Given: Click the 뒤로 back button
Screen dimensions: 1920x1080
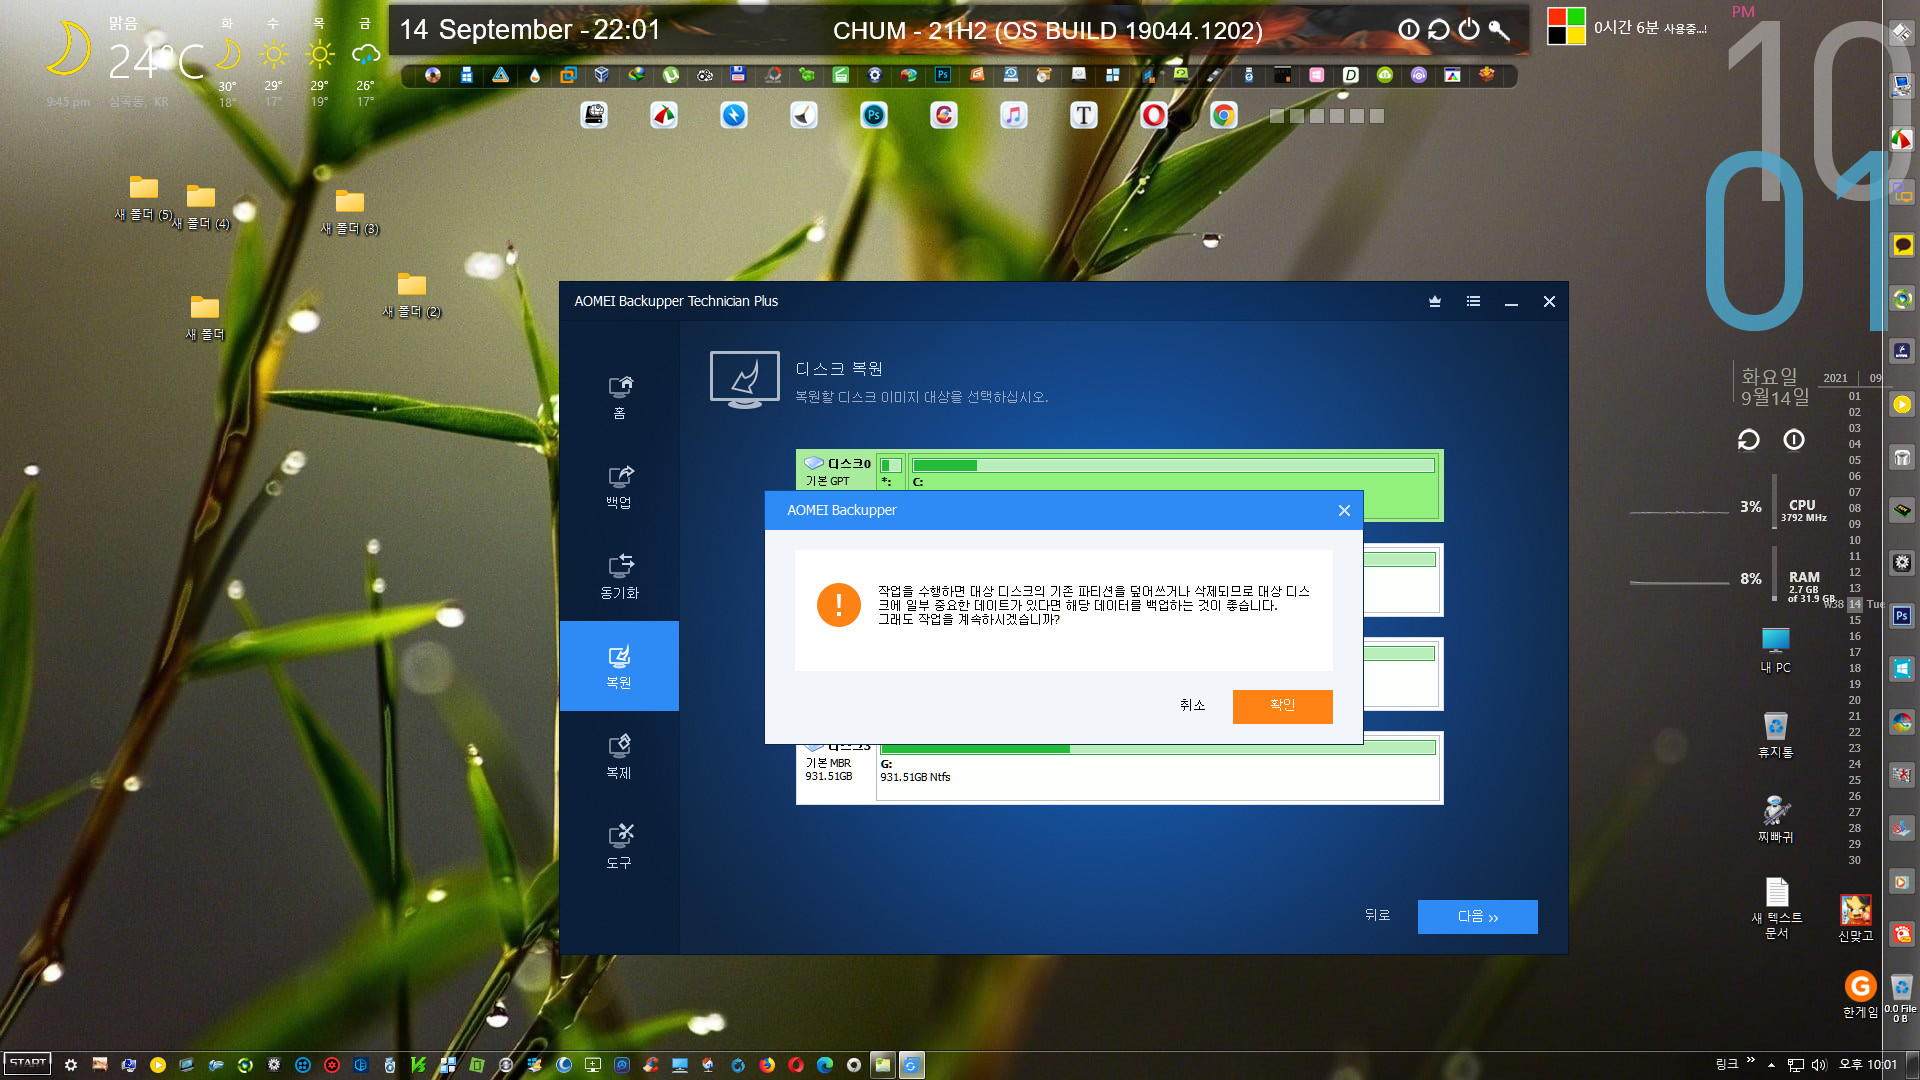Looking at the screenshot, I should (1377, 915).
